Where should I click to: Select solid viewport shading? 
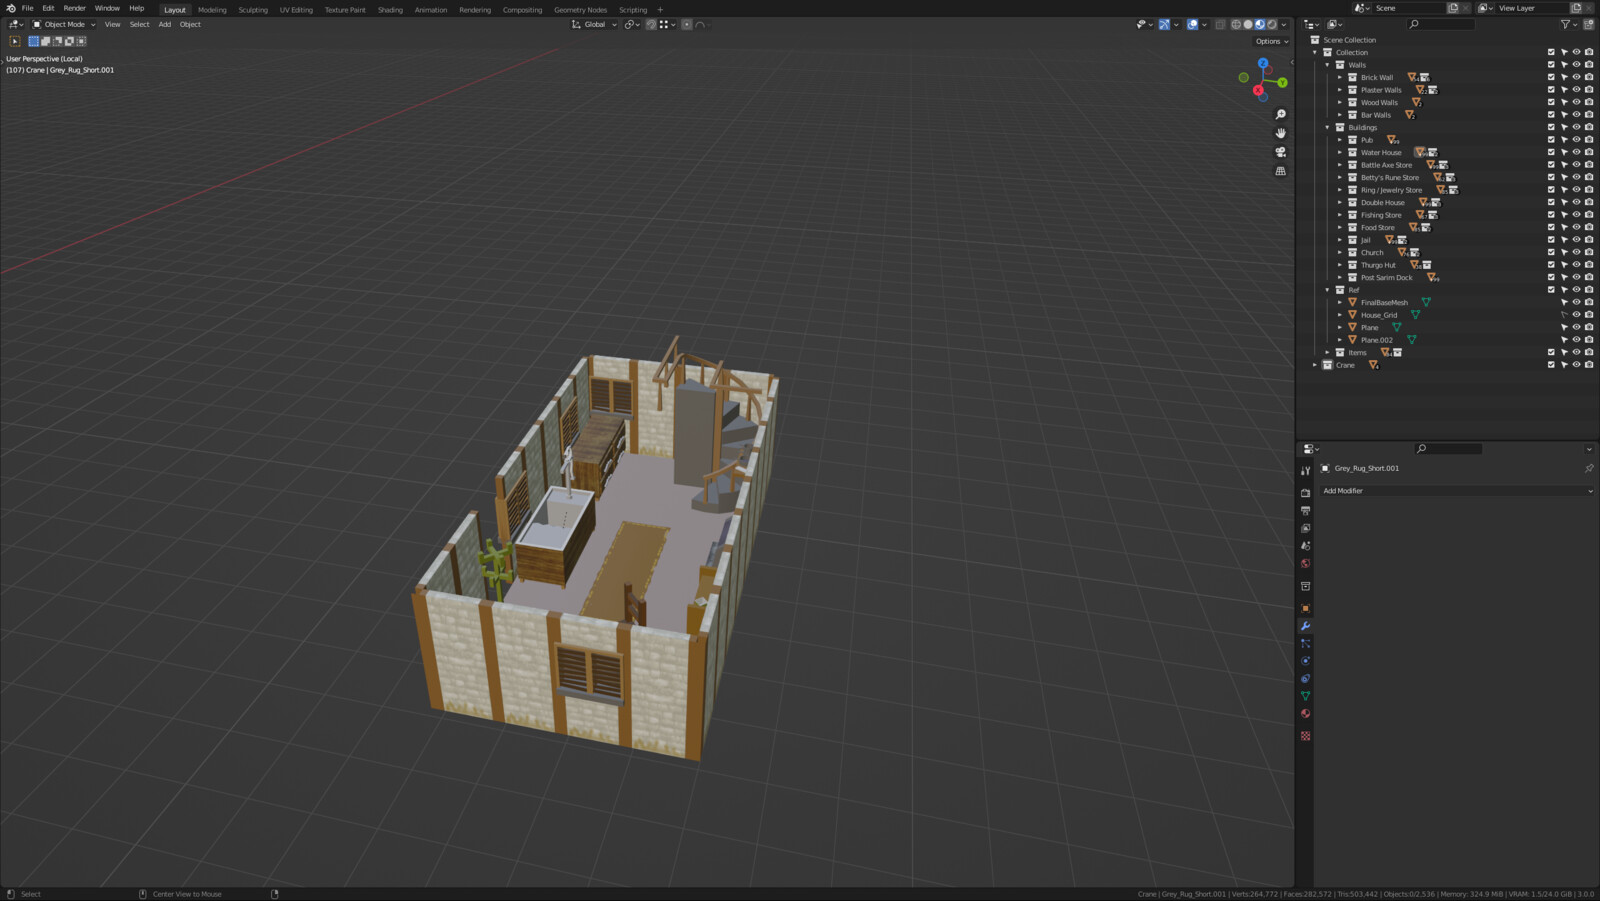click(x=1248, y=24)
